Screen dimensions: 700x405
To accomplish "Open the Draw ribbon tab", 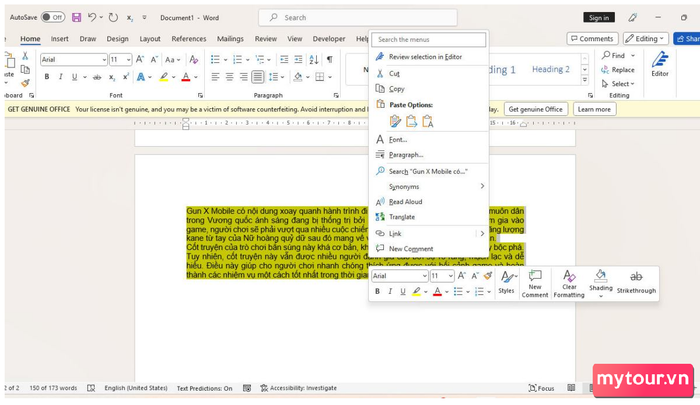I will pos(88,39).
